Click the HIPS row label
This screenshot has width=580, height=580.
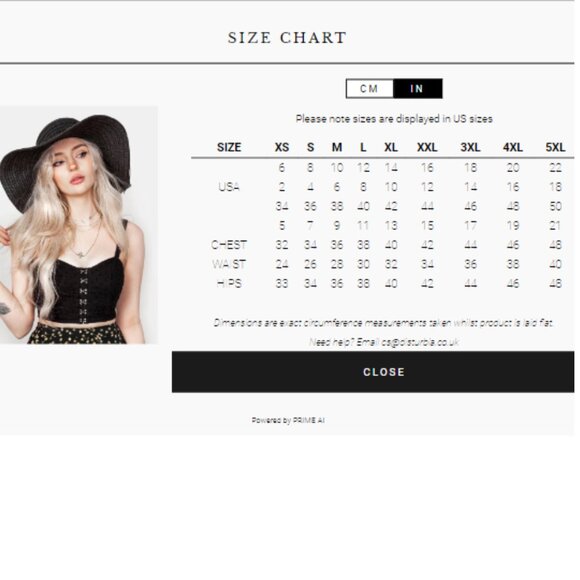pos(229,283)
